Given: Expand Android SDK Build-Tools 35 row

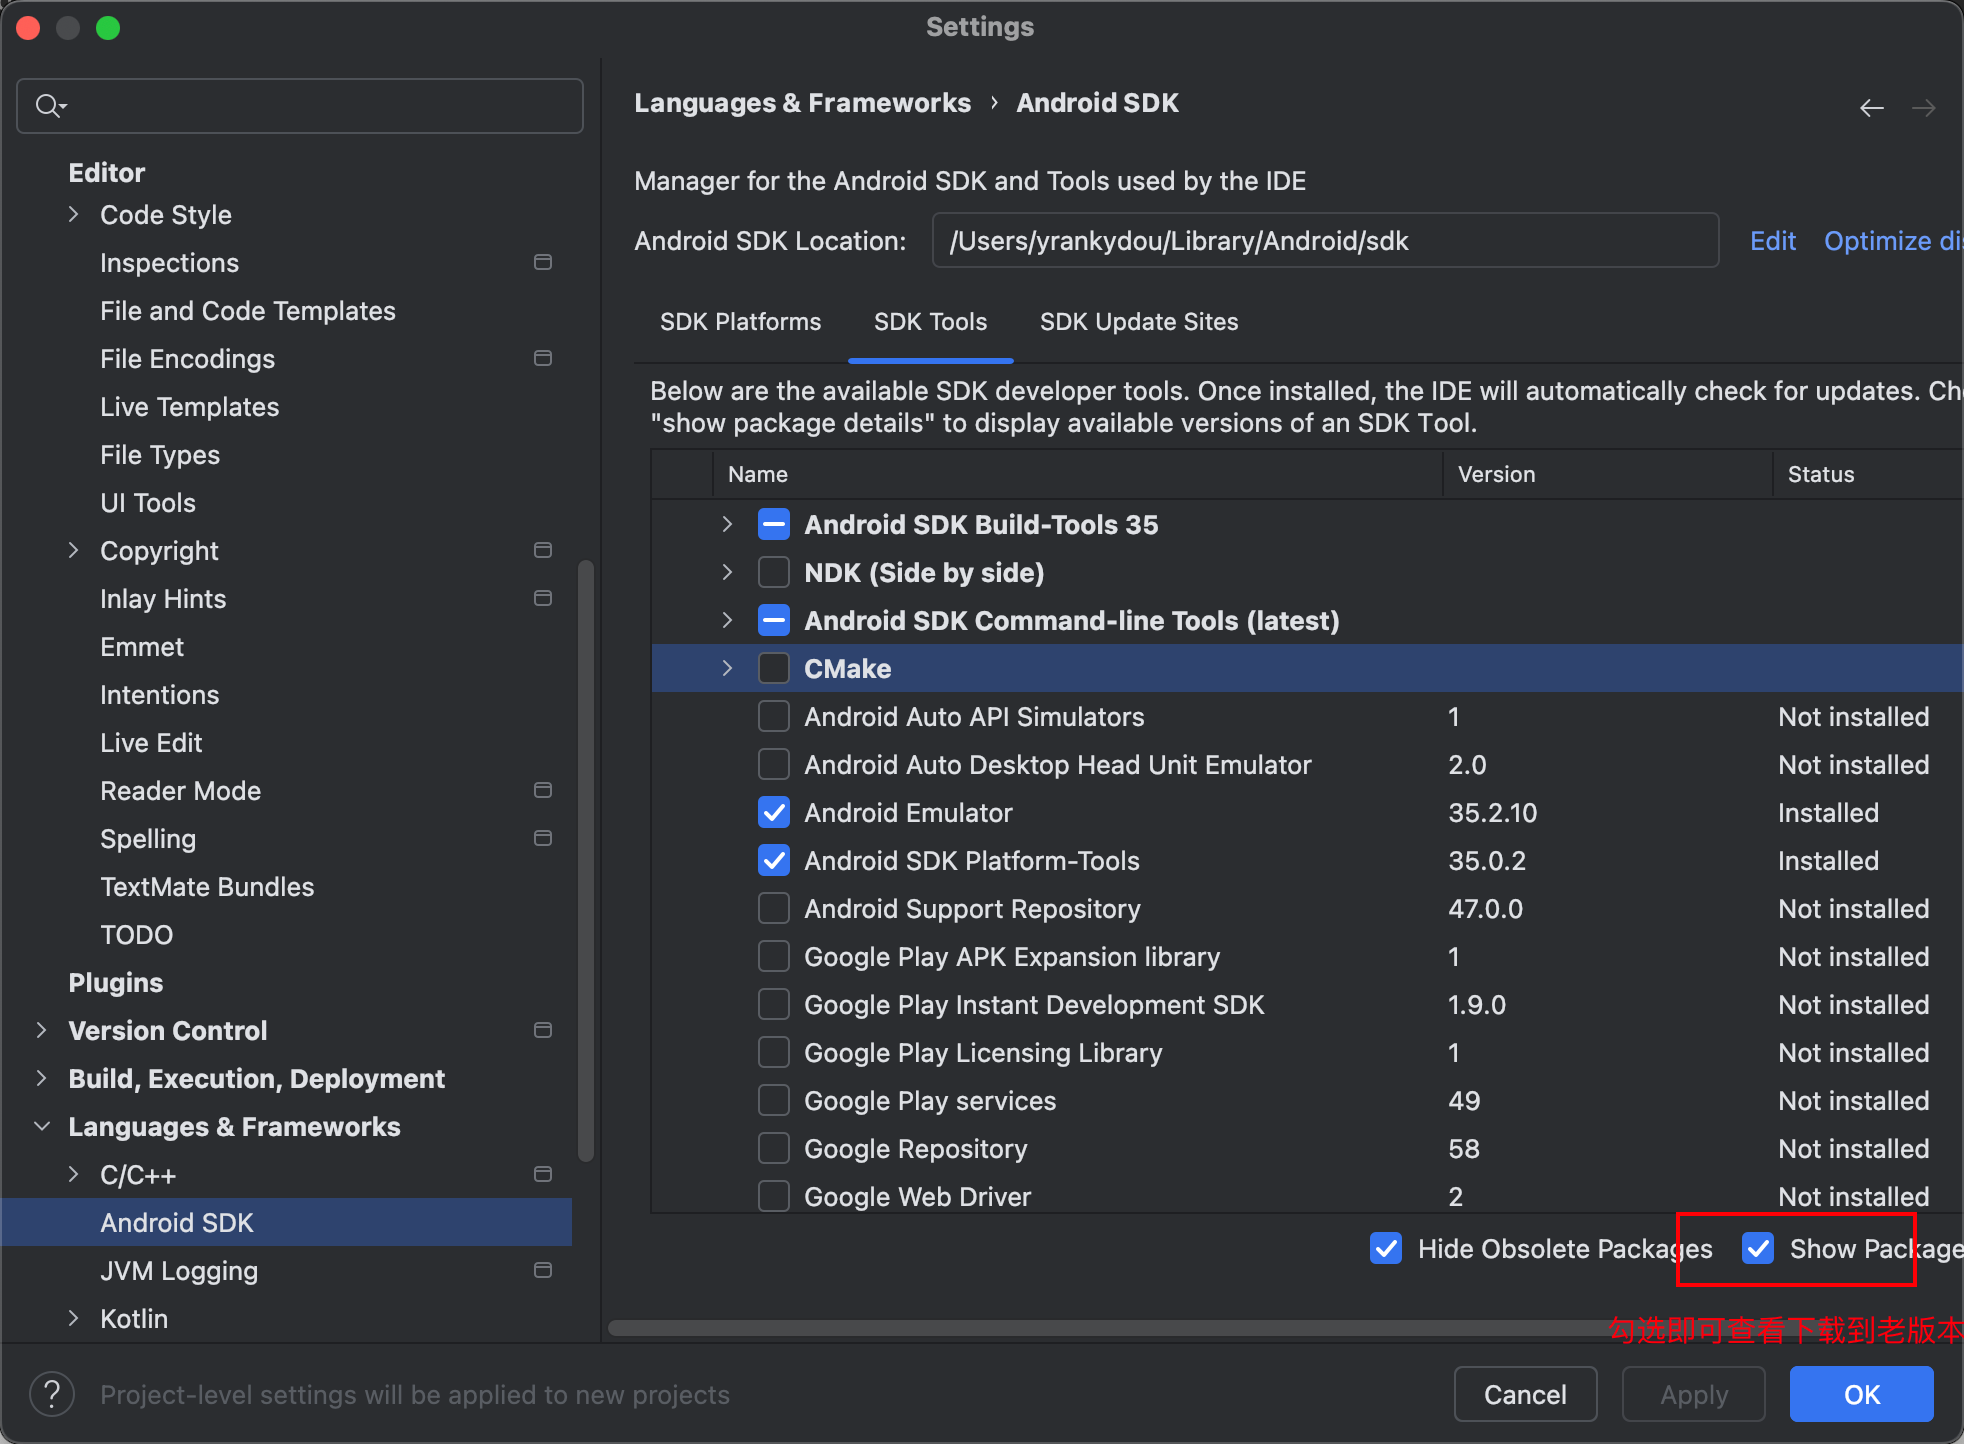Looking at the screenshot, I should [x=727, y=524].
